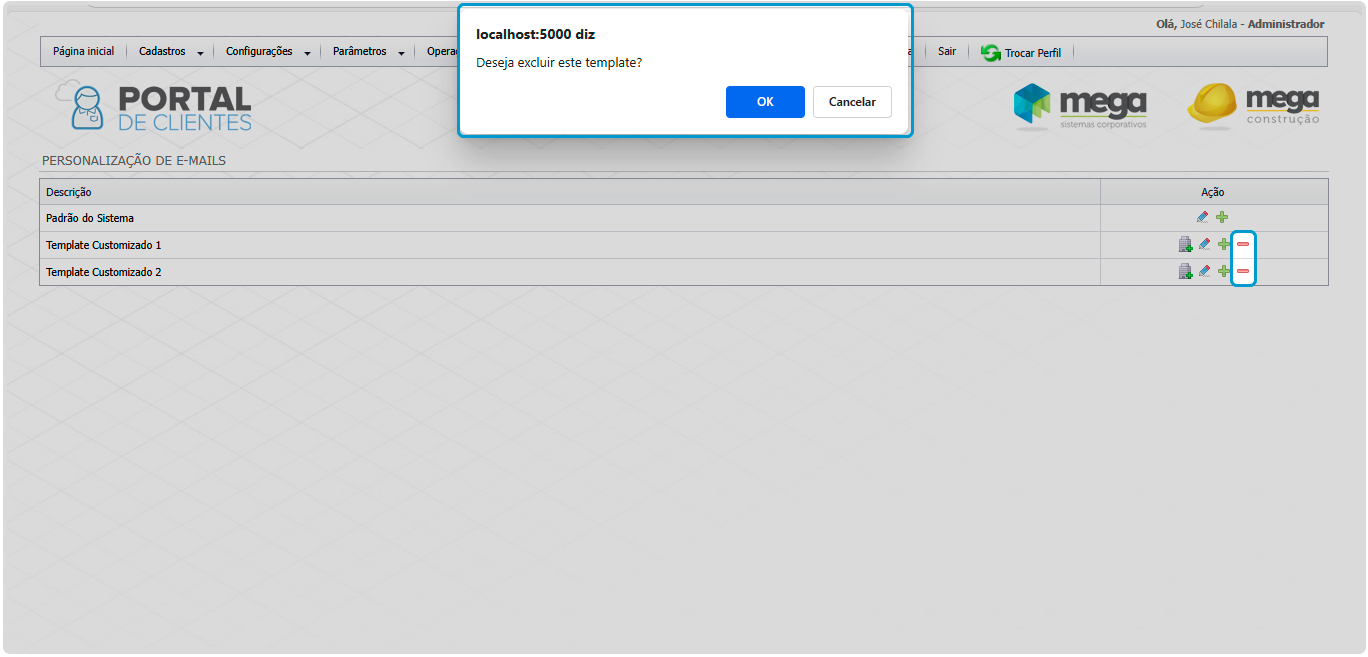Click the dialog question 'Deseja excluir este template?'
This screenshot has height=657, width=1368.
[x=559, y=62]
